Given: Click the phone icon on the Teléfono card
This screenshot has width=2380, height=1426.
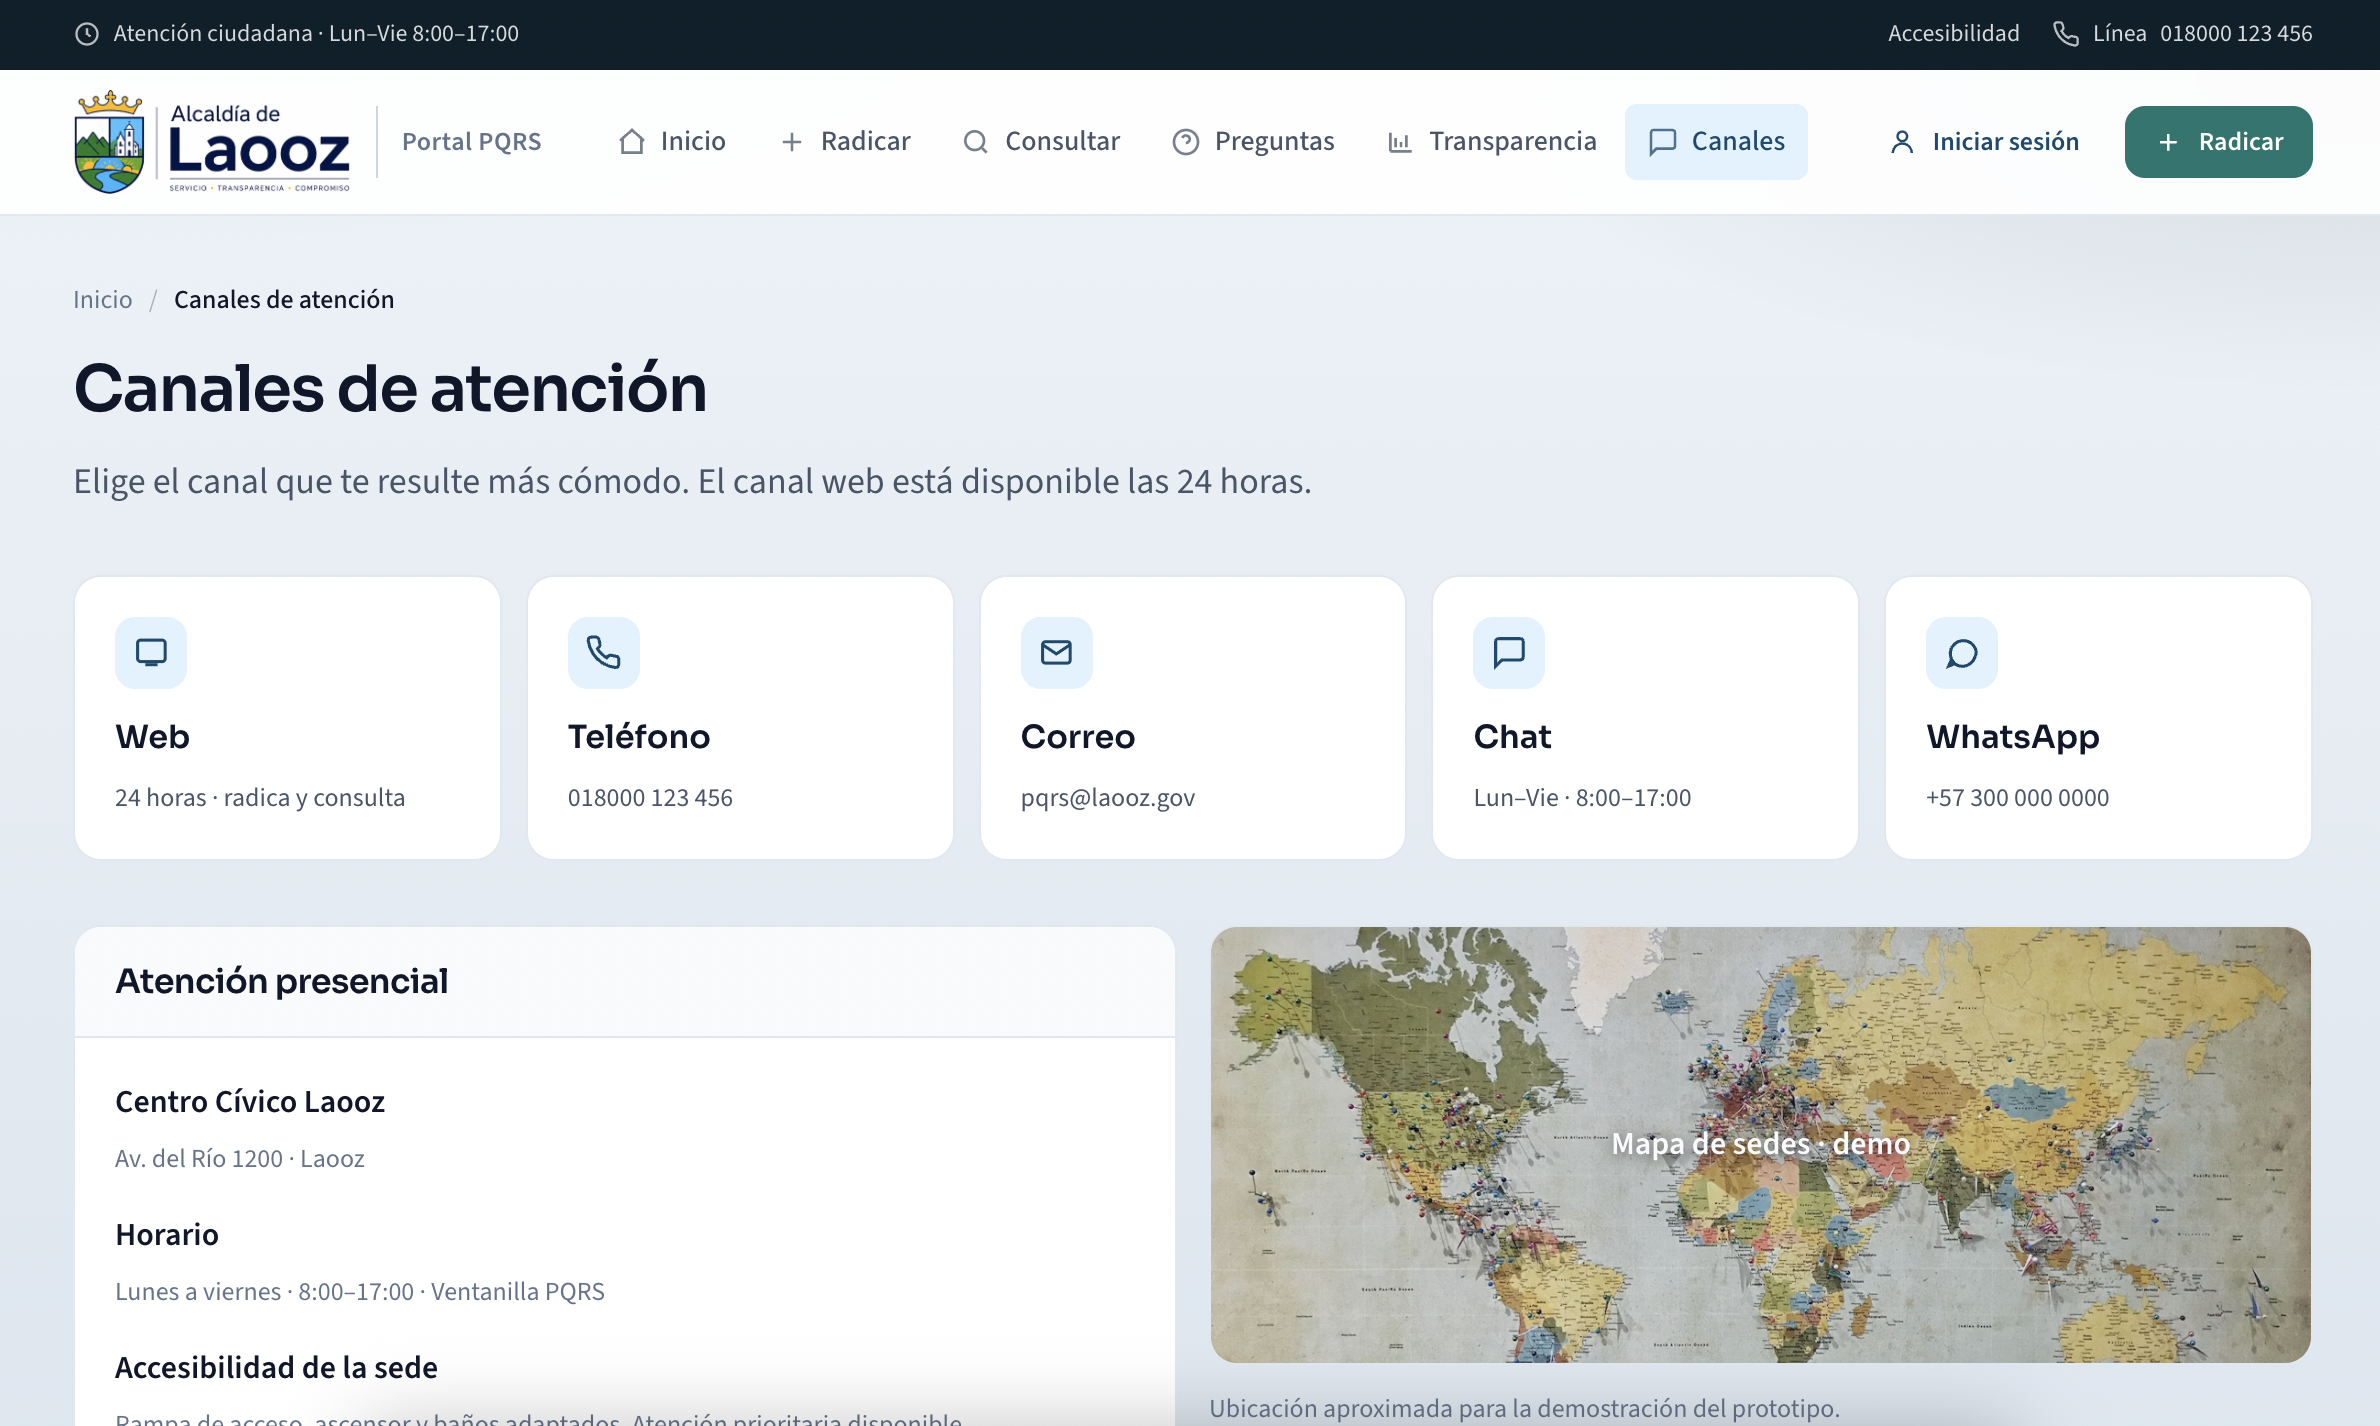Looking at the screenshot, I should (604, 653).
